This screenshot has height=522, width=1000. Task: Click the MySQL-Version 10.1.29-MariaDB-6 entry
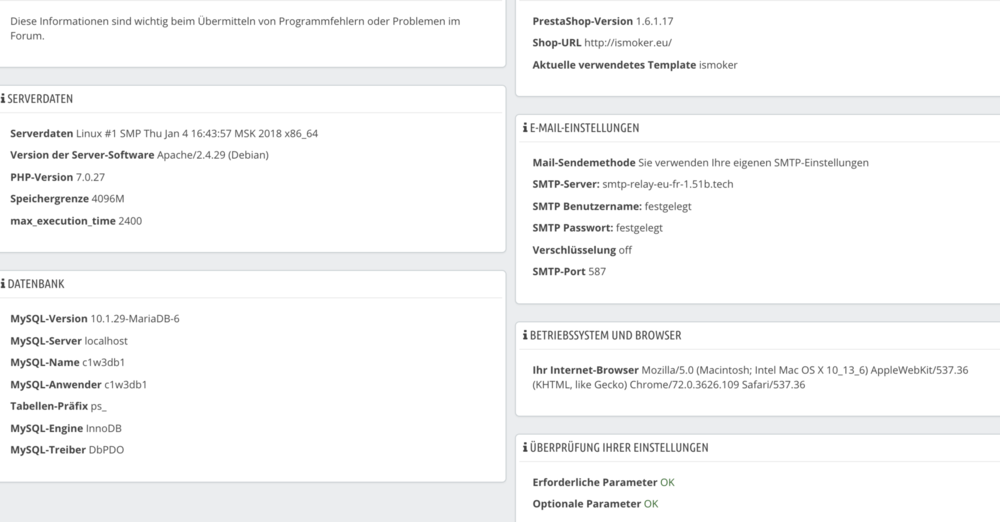135,319
